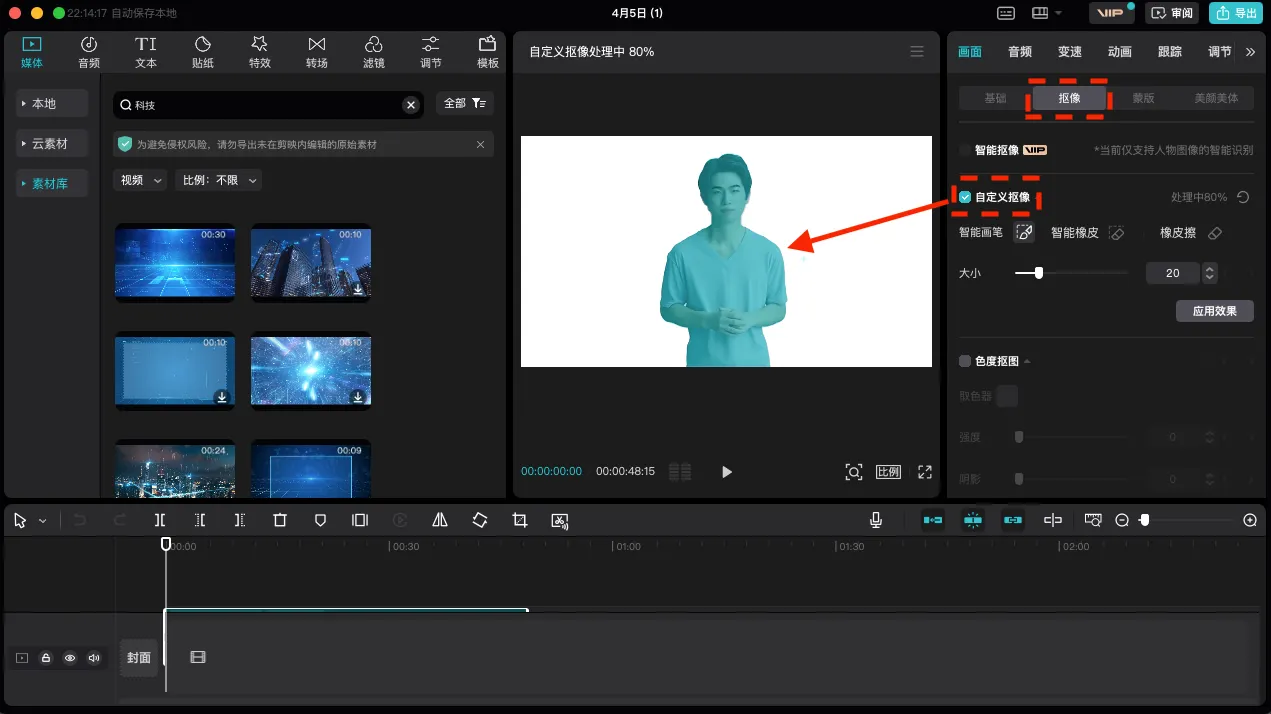Open the preview panel hamburger menu

[917, 51]
